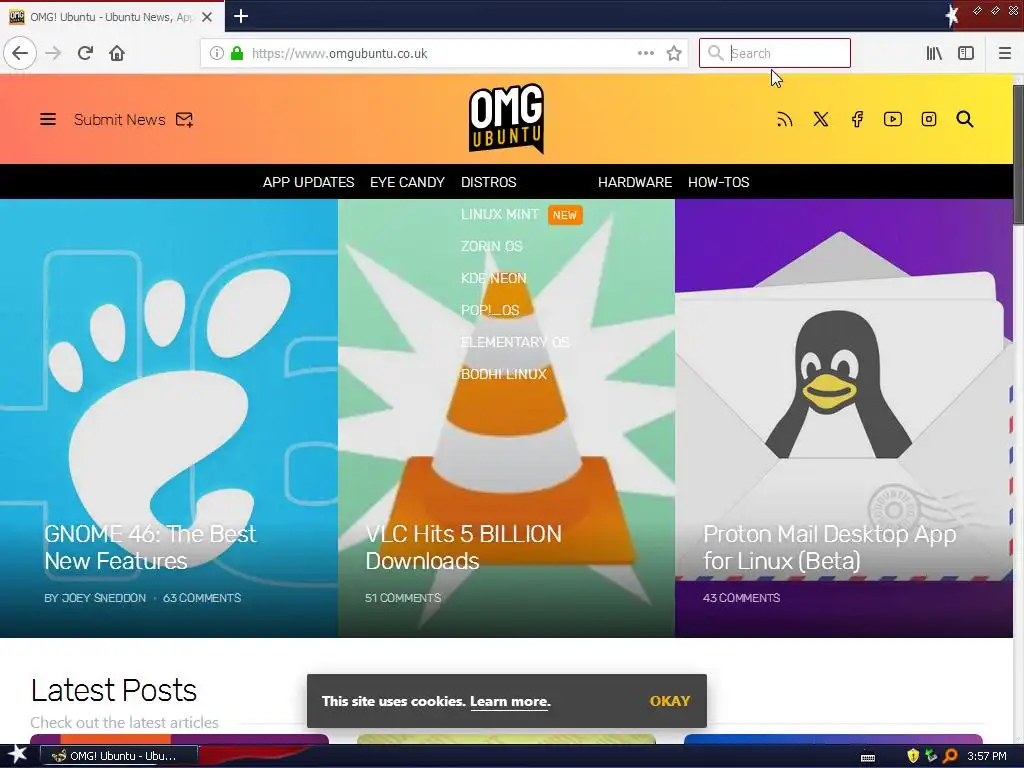Select Zorin OS from Distros menu

pos(491,246)
